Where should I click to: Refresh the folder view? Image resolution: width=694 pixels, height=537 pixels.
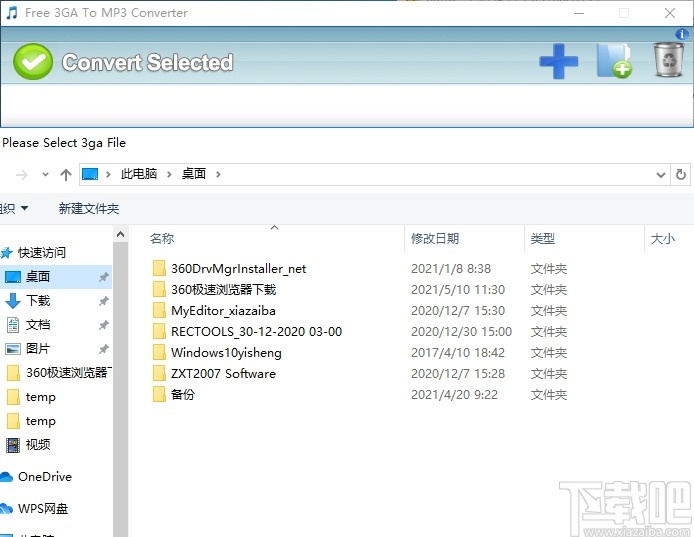pos(681,174)
